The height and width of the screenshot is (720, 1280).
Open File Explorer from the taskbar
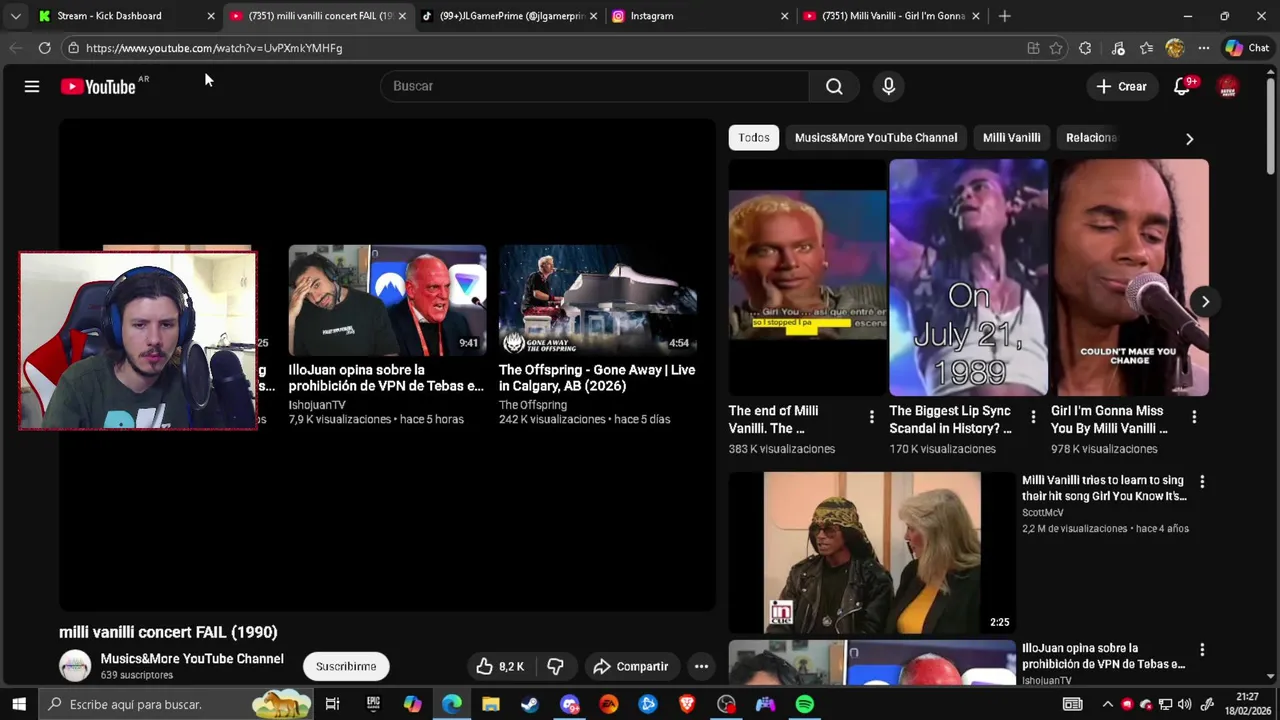coord(491,704)
